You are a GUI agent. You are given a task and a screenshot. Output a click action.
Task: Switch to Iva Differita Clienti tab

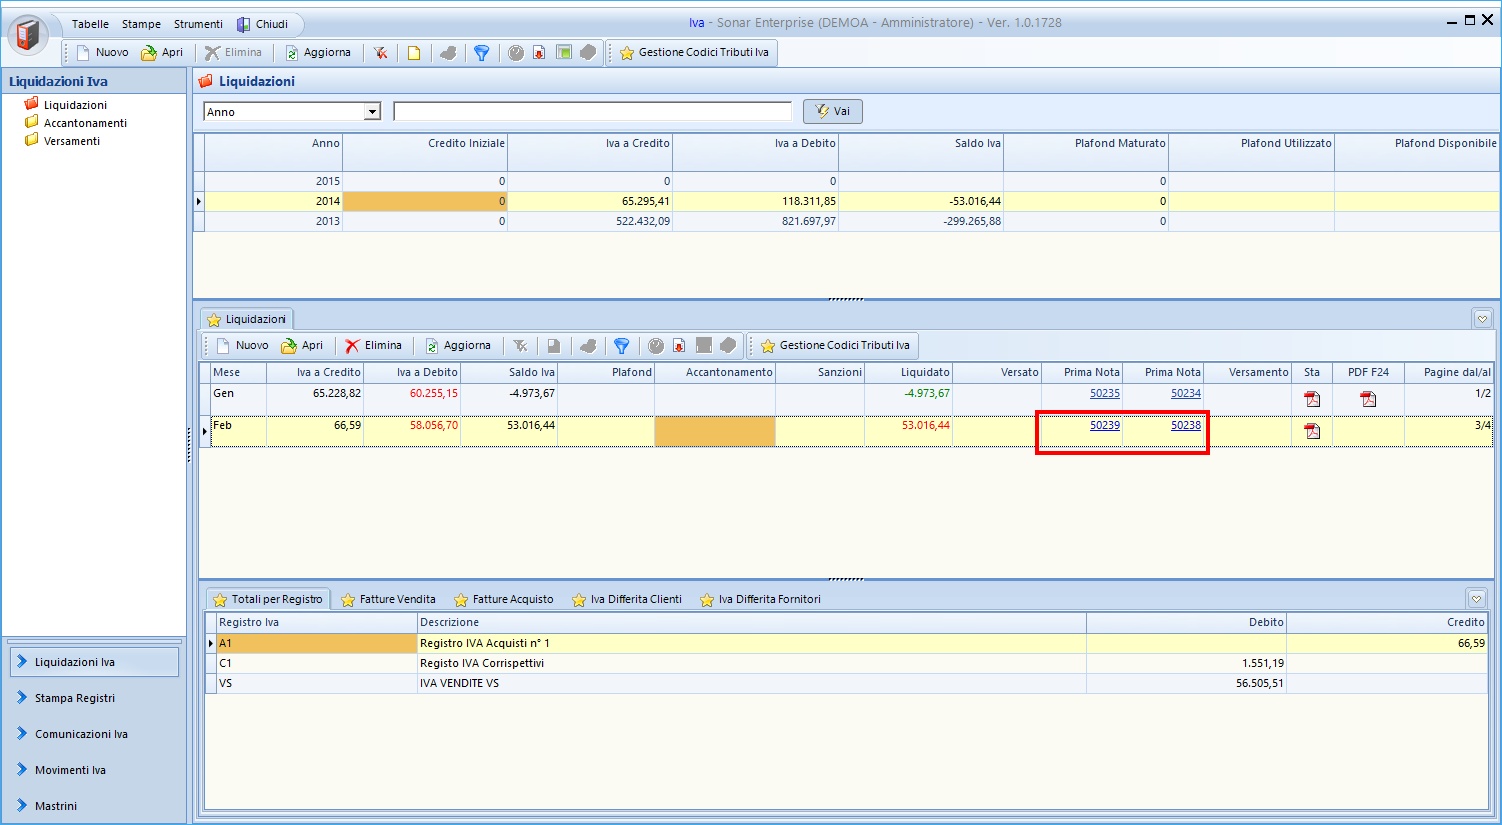pyautogui.click(x=626, y=600)
